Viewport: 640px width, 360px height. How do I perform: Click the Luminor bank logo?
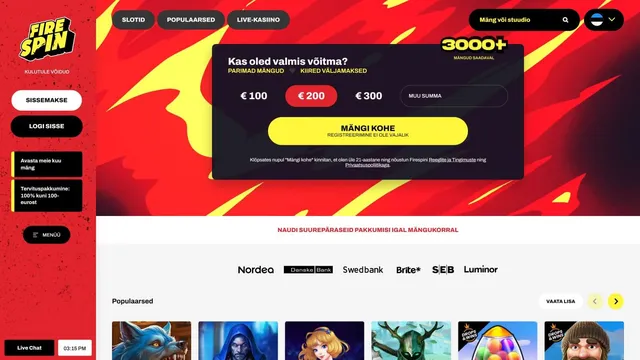point(480,269)
